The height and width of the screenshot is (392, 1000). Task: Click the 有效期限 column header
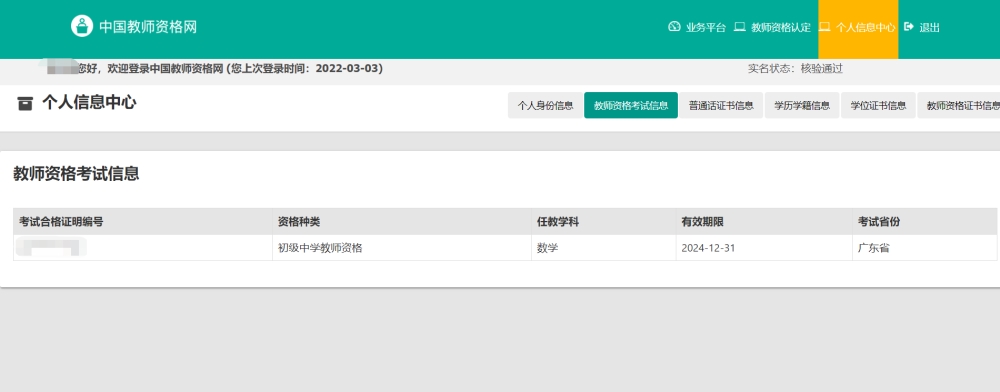(x=702, y=222)
